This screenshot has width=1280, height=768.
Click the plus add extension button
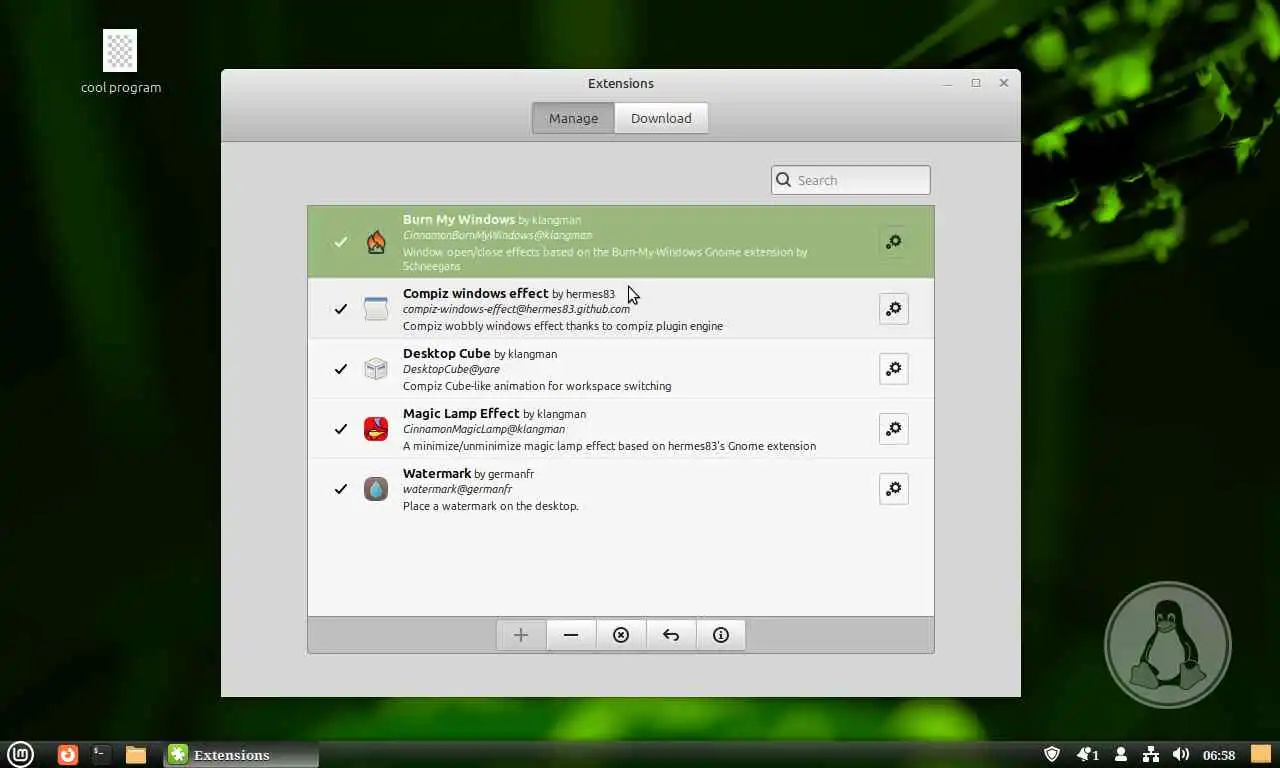(521, 635)
